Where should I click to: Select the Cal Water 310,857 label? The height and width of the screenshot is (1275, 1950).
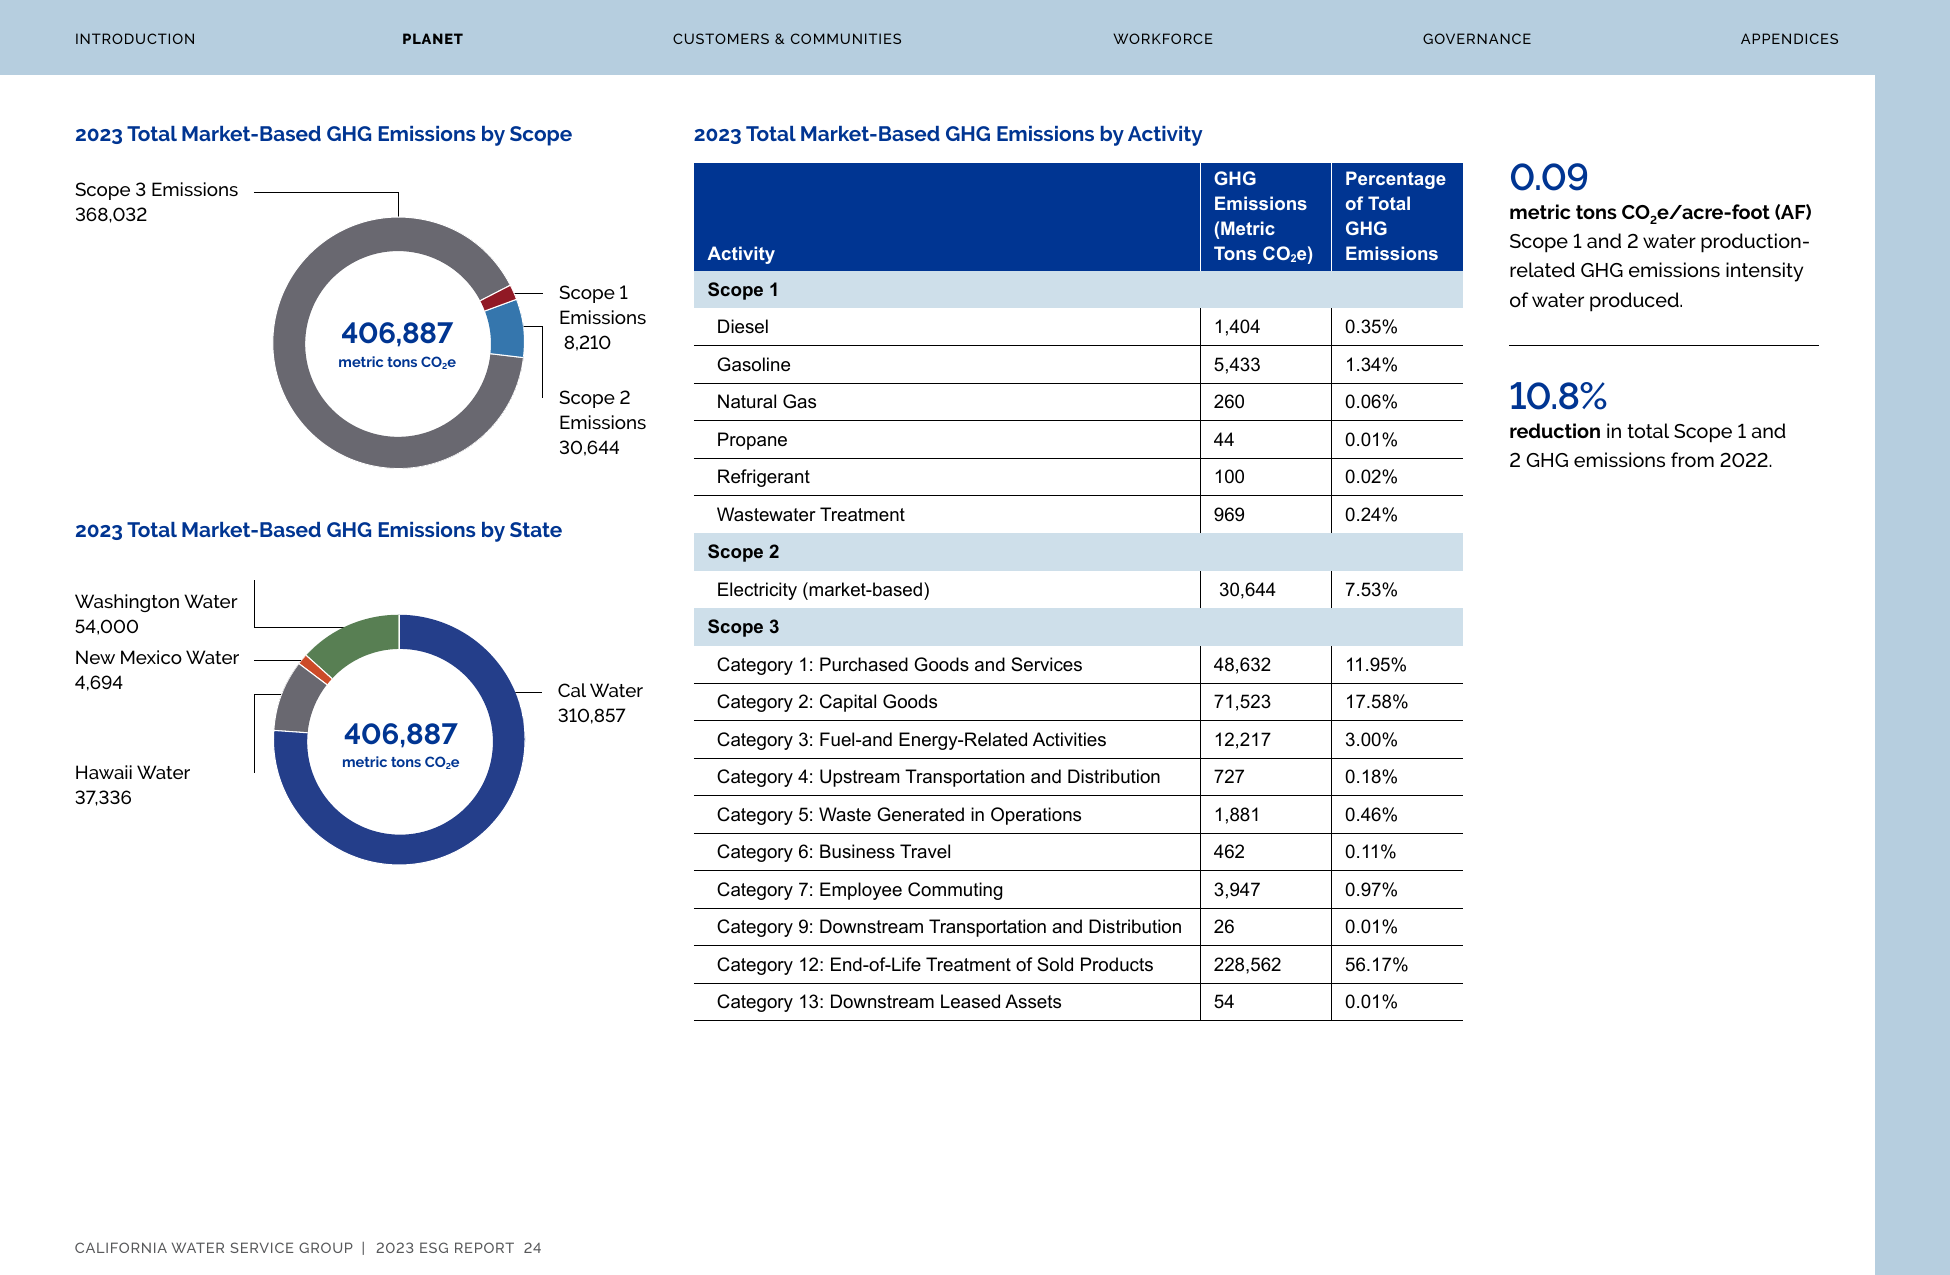600,703
